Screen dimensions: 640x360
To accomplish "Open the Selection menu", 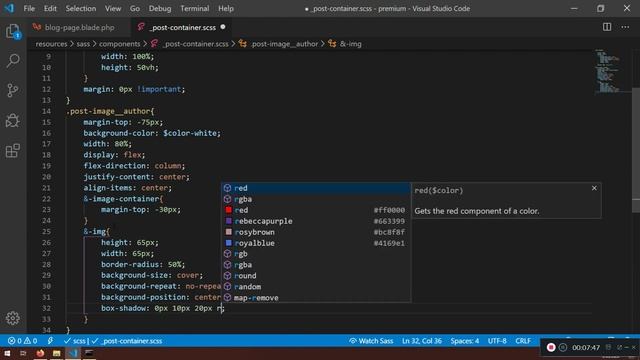I will (81, 8).
